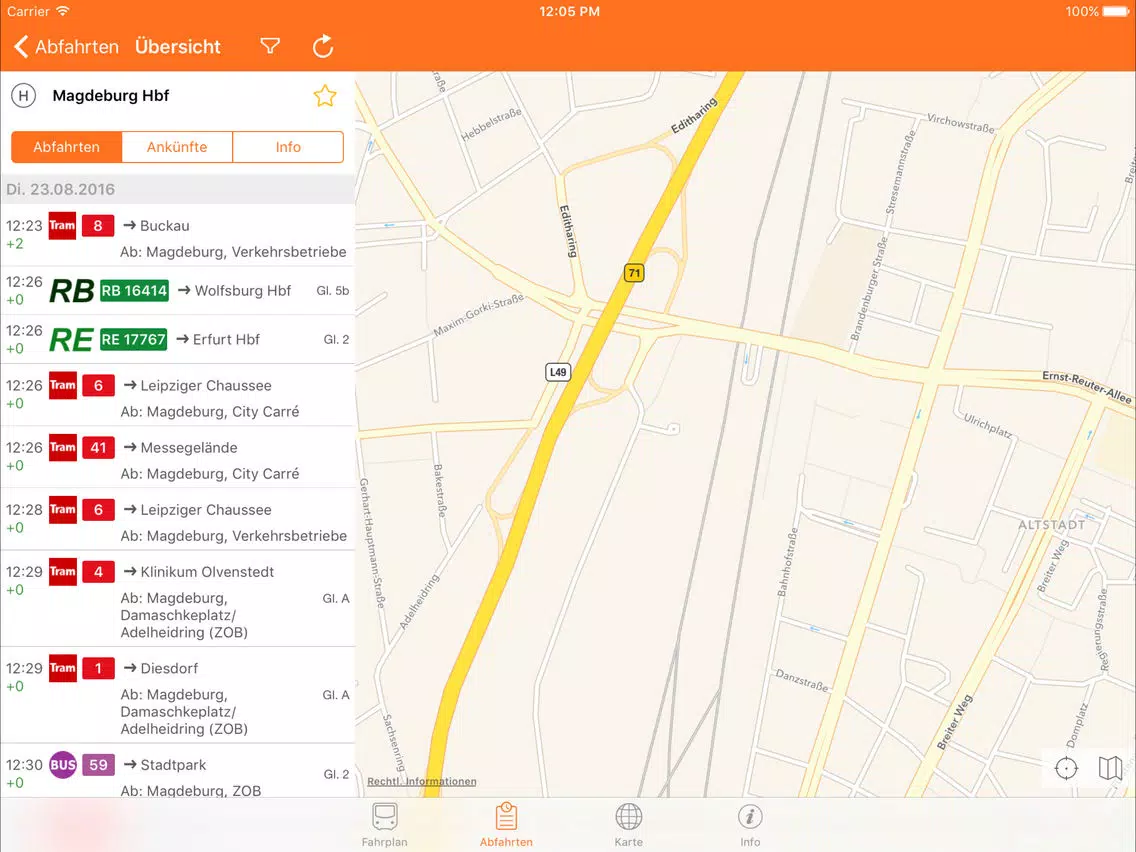The height and width of the screenshot is (852, 1136).
Task: Select RE 17767 to Erfurt Hbf
Action: click(178, 339)
